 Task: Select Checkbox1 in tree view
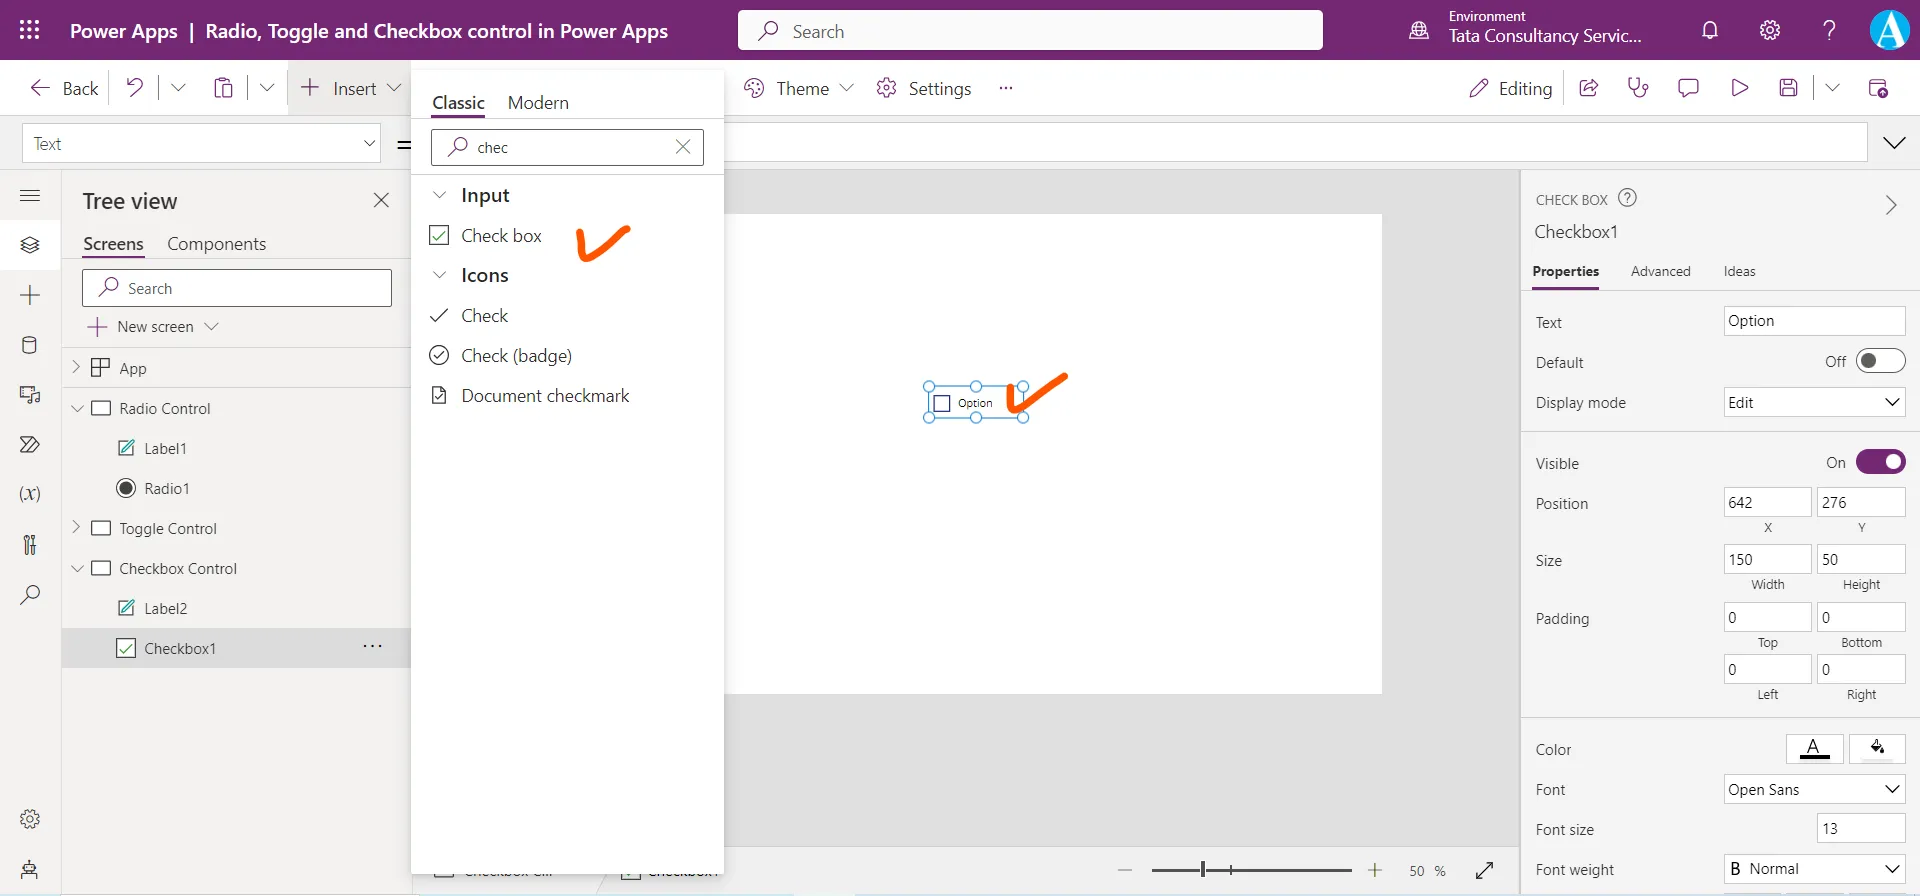[180, 648]
